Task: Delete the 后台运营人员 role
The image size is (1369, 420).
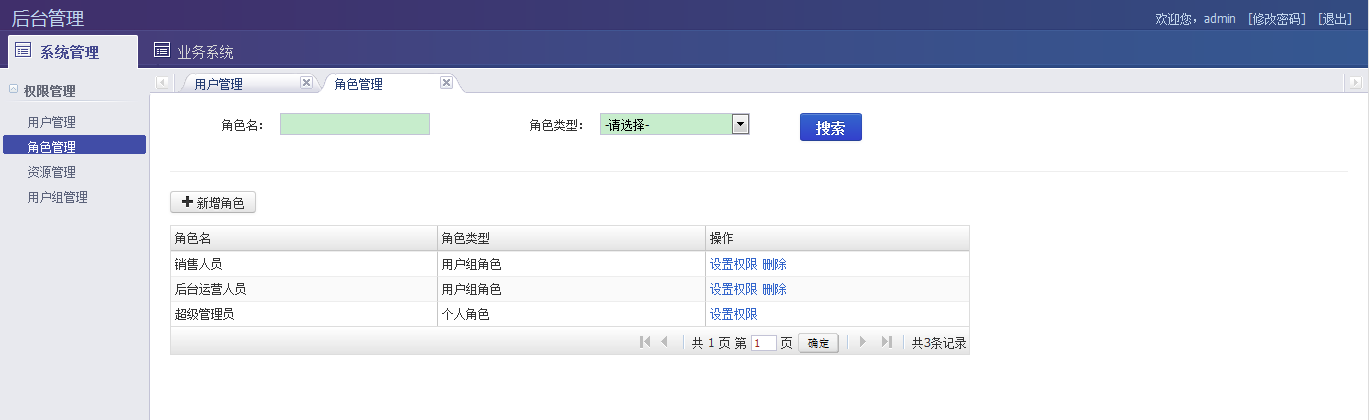Action: (x=775, y=289)
